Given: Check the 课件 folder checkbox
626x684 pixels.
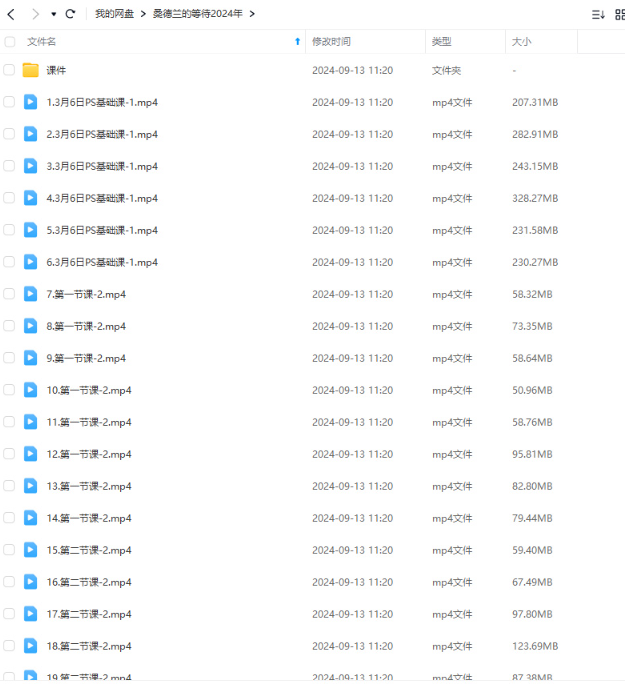Looking at the screenshot, I should click(9, 70).
